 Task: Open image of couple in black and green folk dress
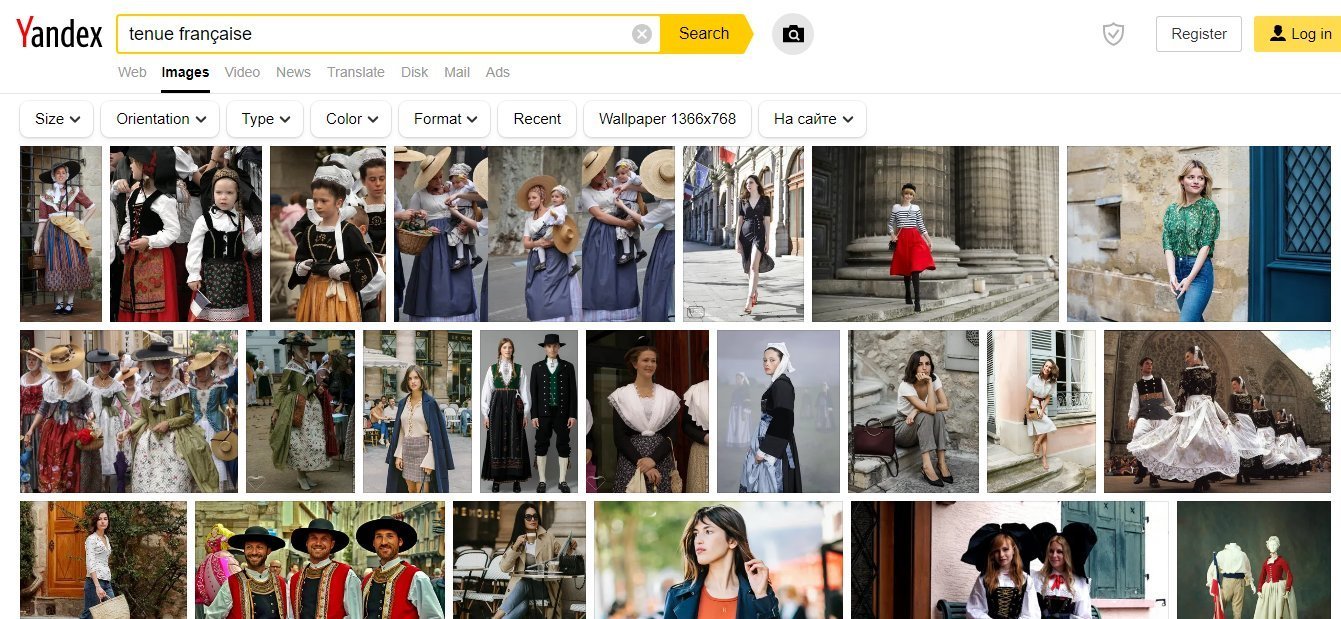529,412
